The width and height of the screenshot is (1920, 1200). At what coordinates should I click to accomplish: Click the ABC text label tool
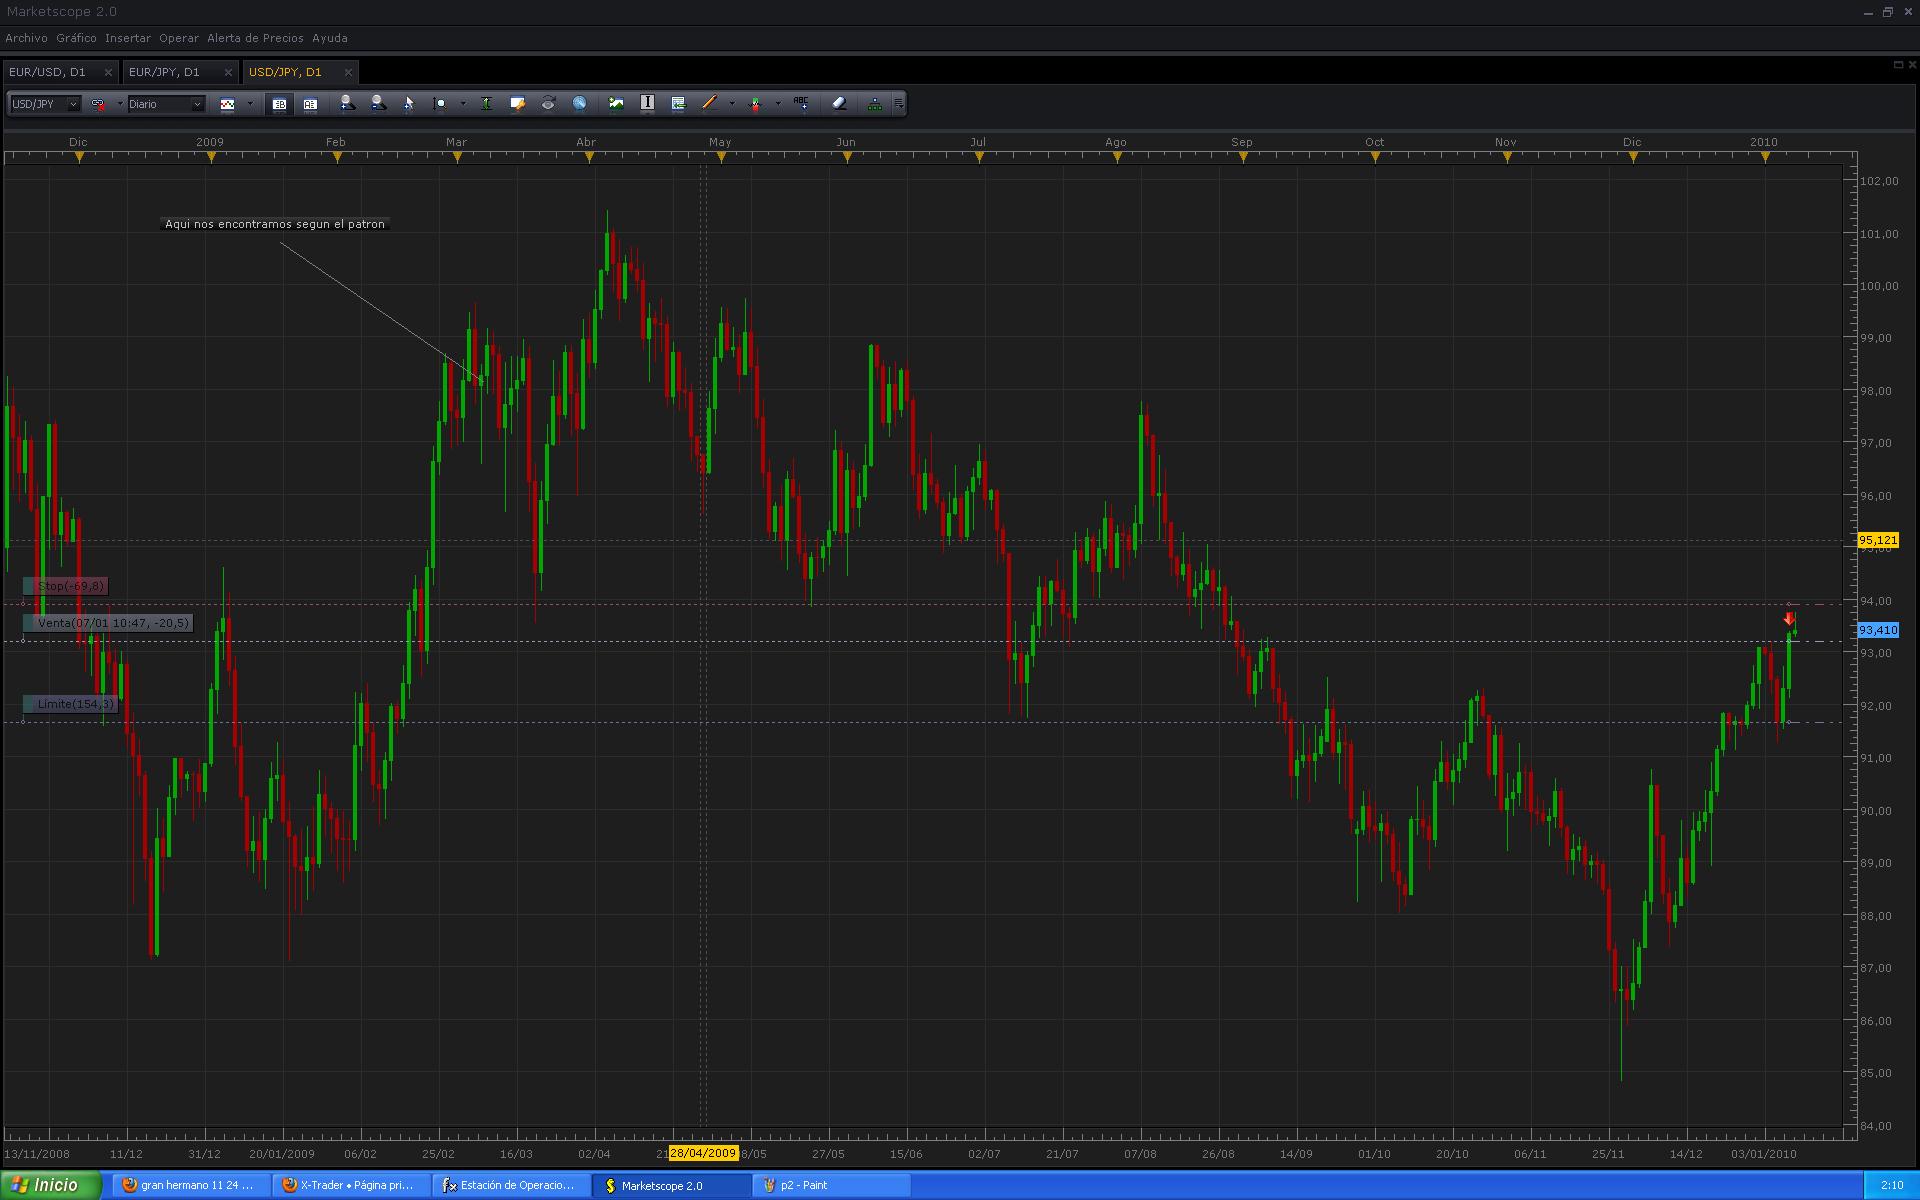[x=801, y=103]
